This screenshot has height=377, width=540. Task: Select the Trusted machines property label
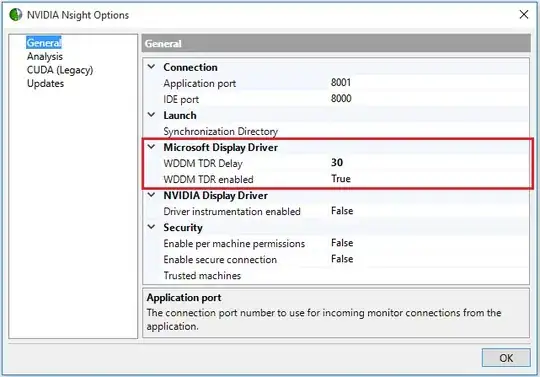point(202,275)
